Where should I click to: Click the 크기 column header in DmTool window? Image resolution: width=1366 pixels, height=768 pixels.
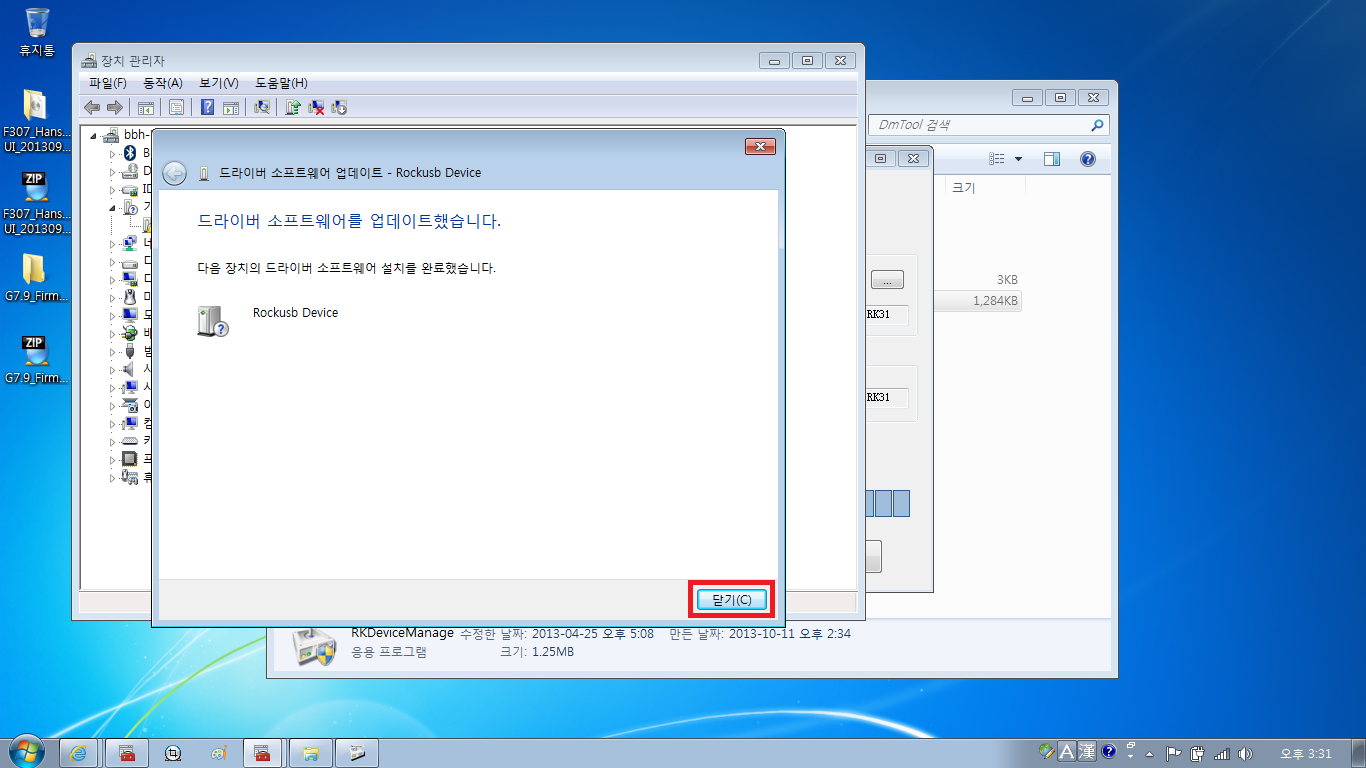click(985, 187)
